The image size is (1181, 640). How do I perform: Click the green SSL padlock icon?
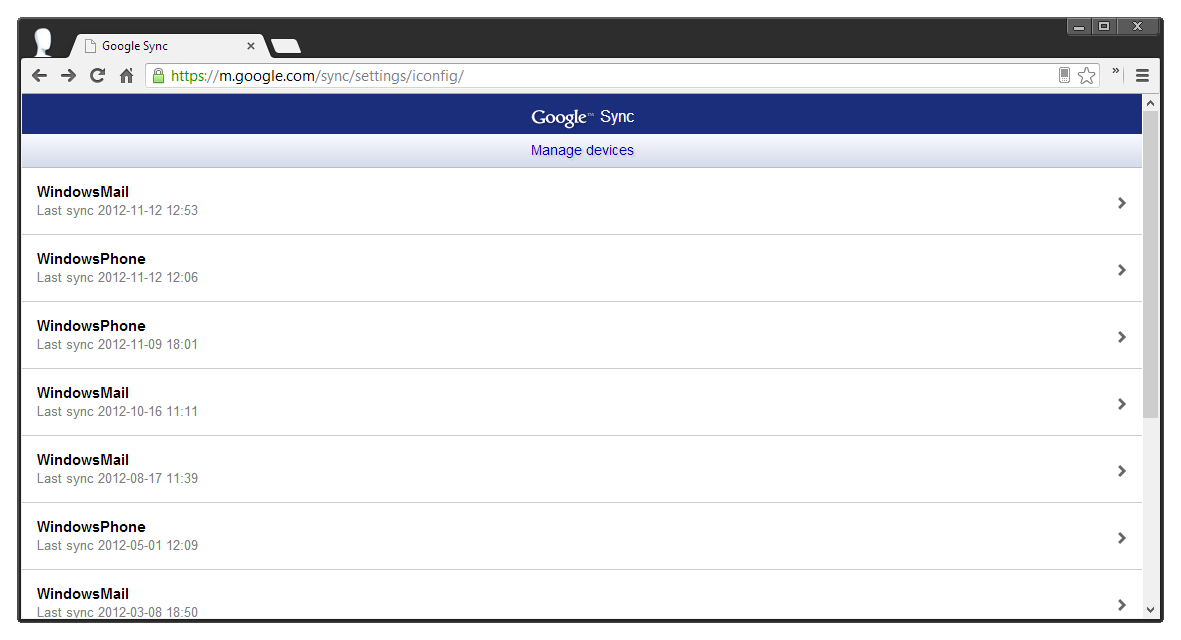coord(157,76)
